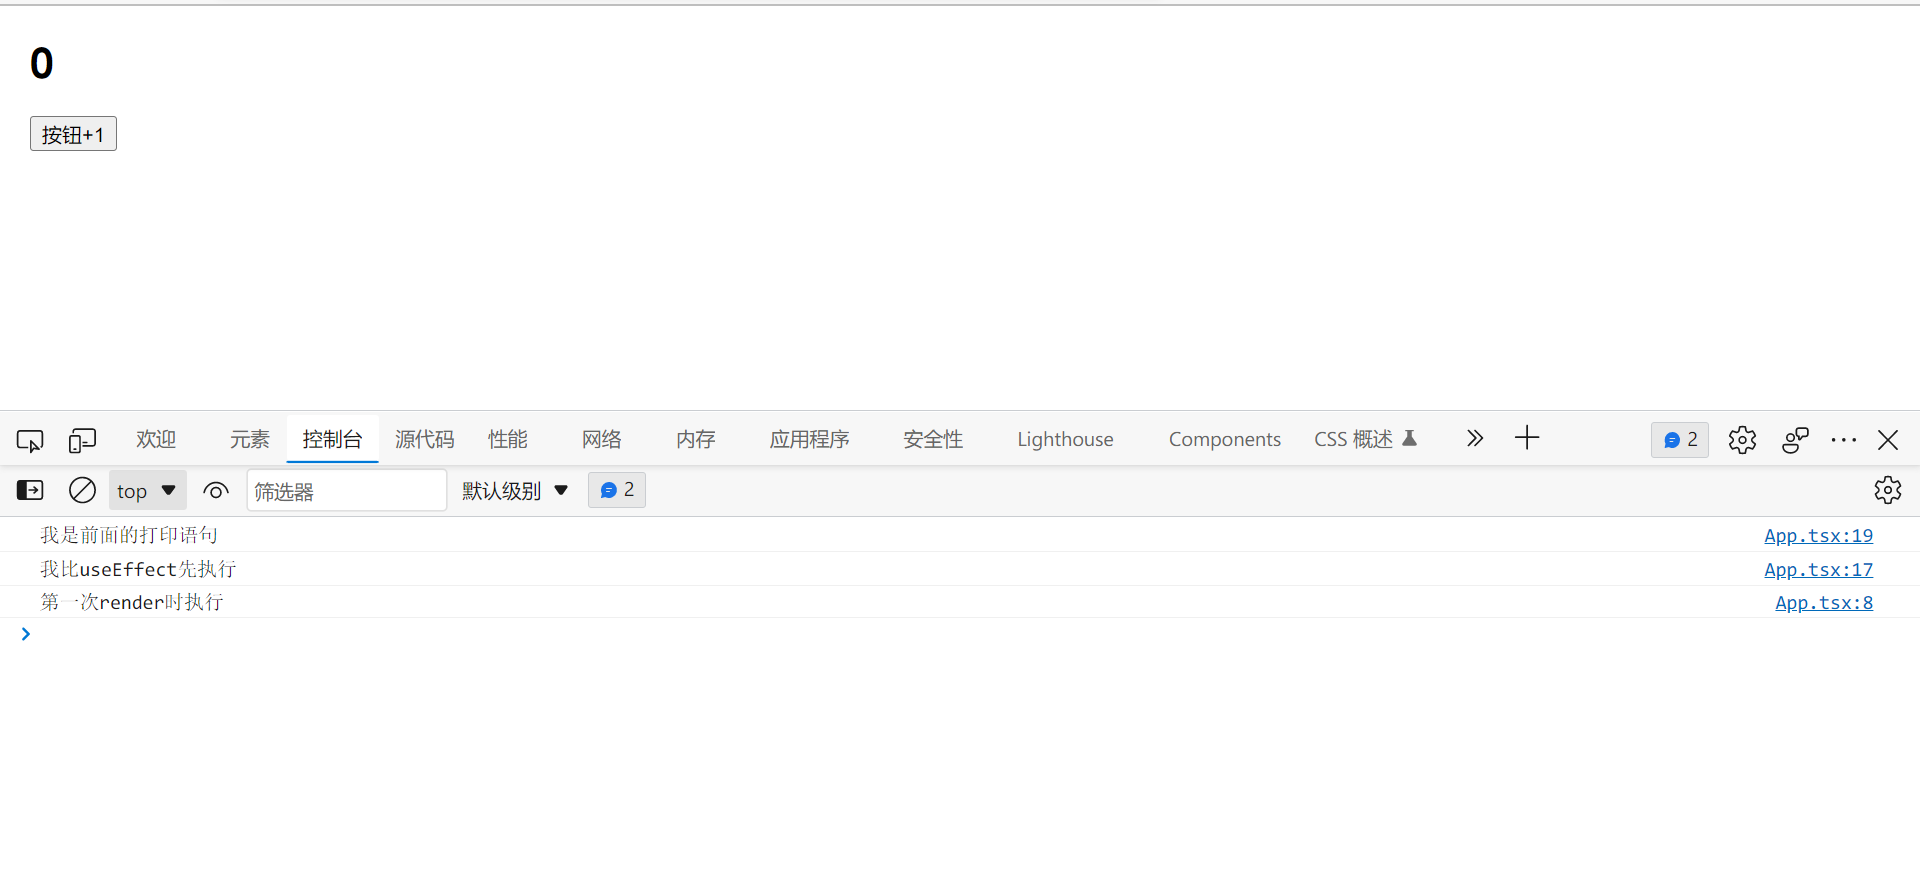The width and height of the screenshot is (1920, 869).
Task: Toggle device emulation icon
Action: (x=82, y=440)
